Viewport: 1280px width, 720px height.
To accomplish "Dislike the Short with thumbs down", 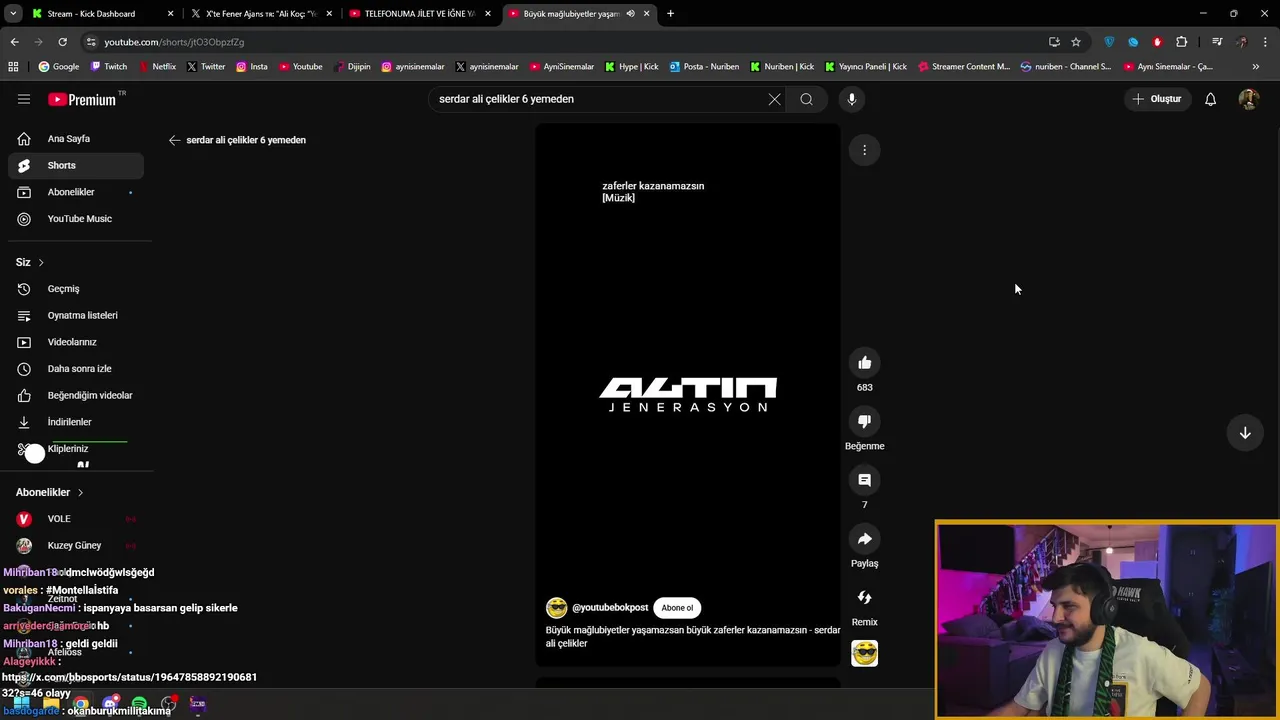I will tap(865, 421).
